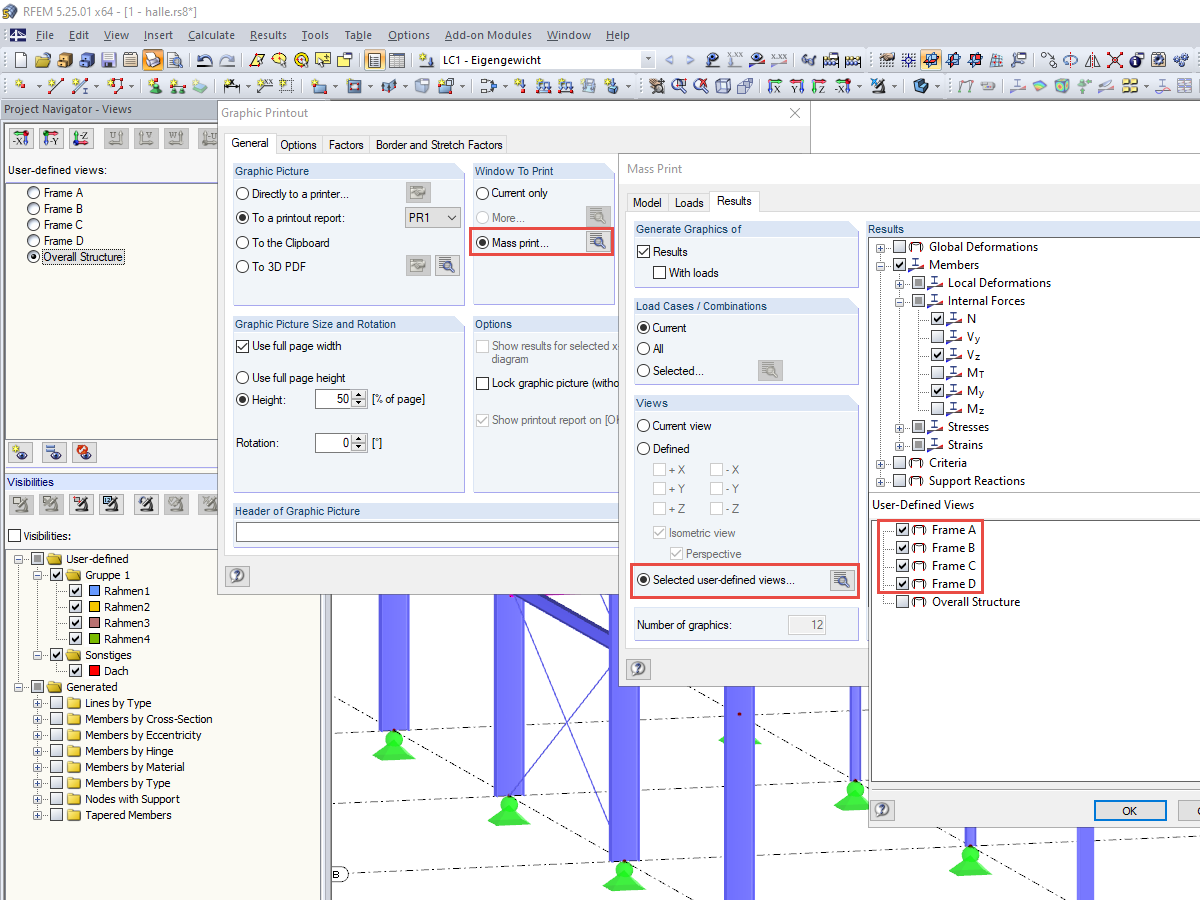1200x900 pixels.
Task: Click the -Y view button in navigator
Action: (52, 138)
